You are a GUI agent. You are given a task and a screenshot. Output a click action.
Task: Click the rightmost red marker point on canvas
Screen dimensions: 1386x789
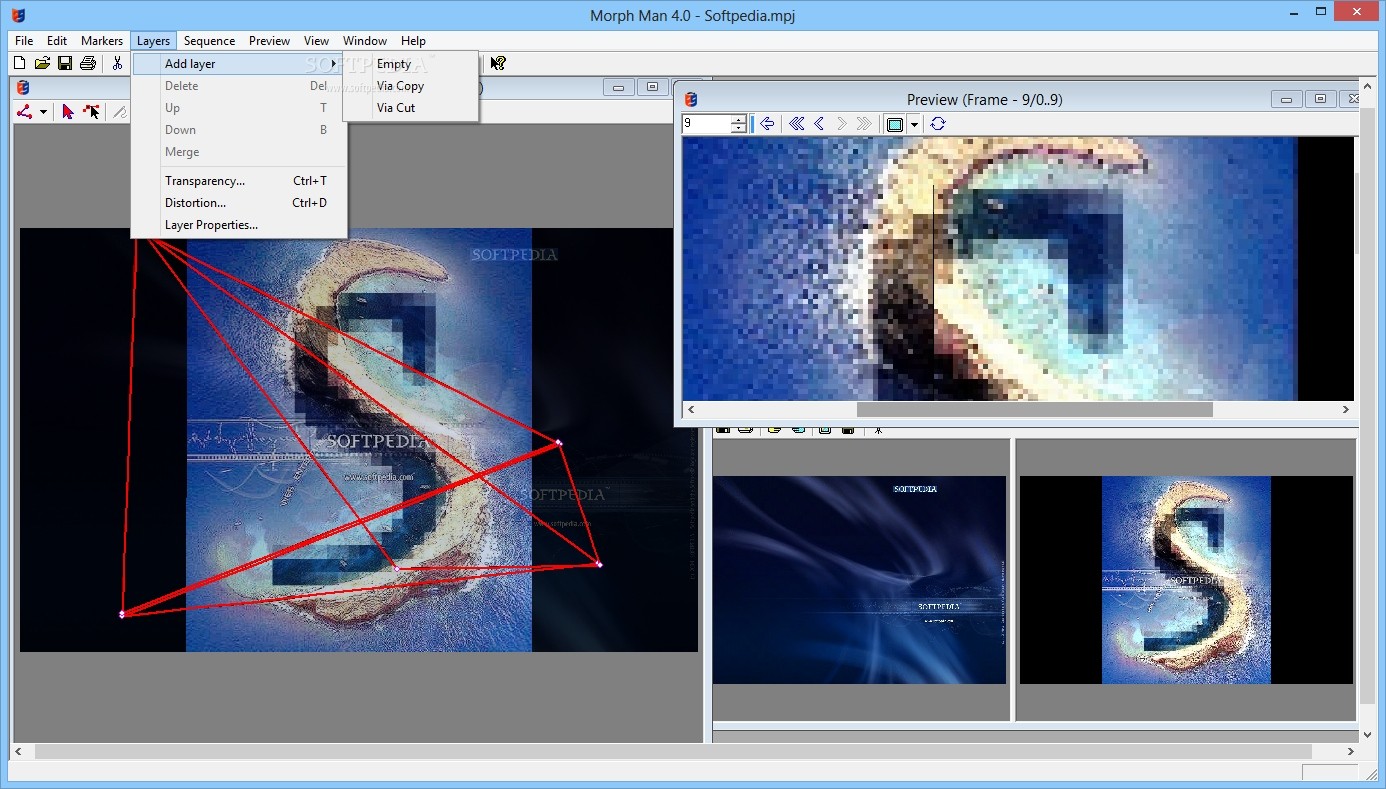(x=599, y=565)
